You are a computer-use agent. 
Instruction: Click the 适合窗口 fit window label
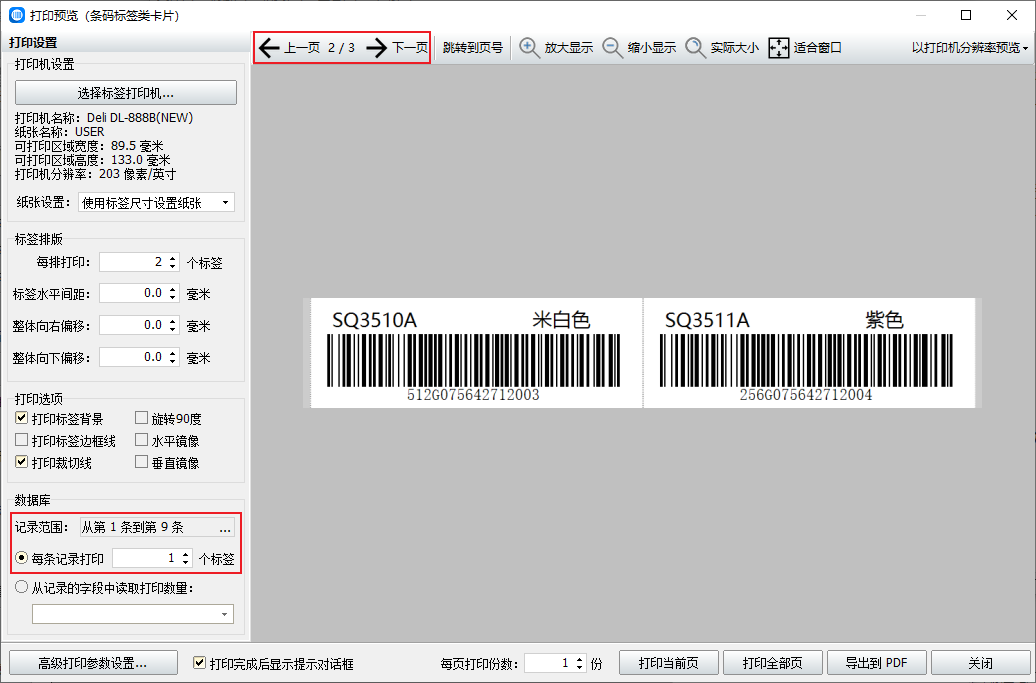click(x=817, y=48)
